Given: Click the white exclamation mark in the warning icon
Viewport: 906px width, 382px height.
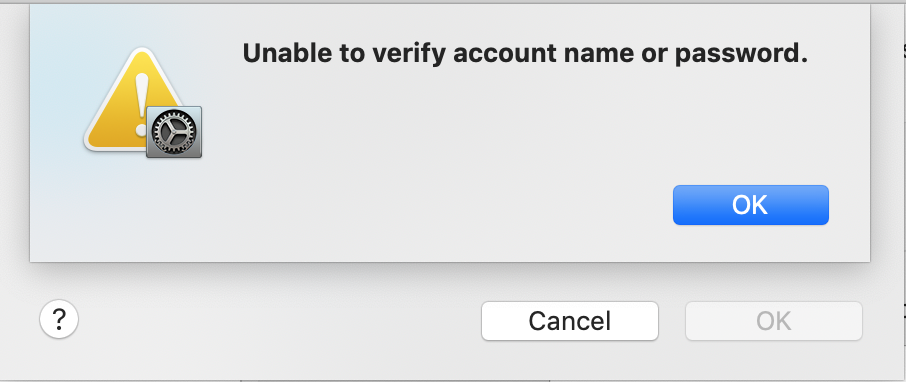Looking at the screenshot, I should (x=142, y=105).
